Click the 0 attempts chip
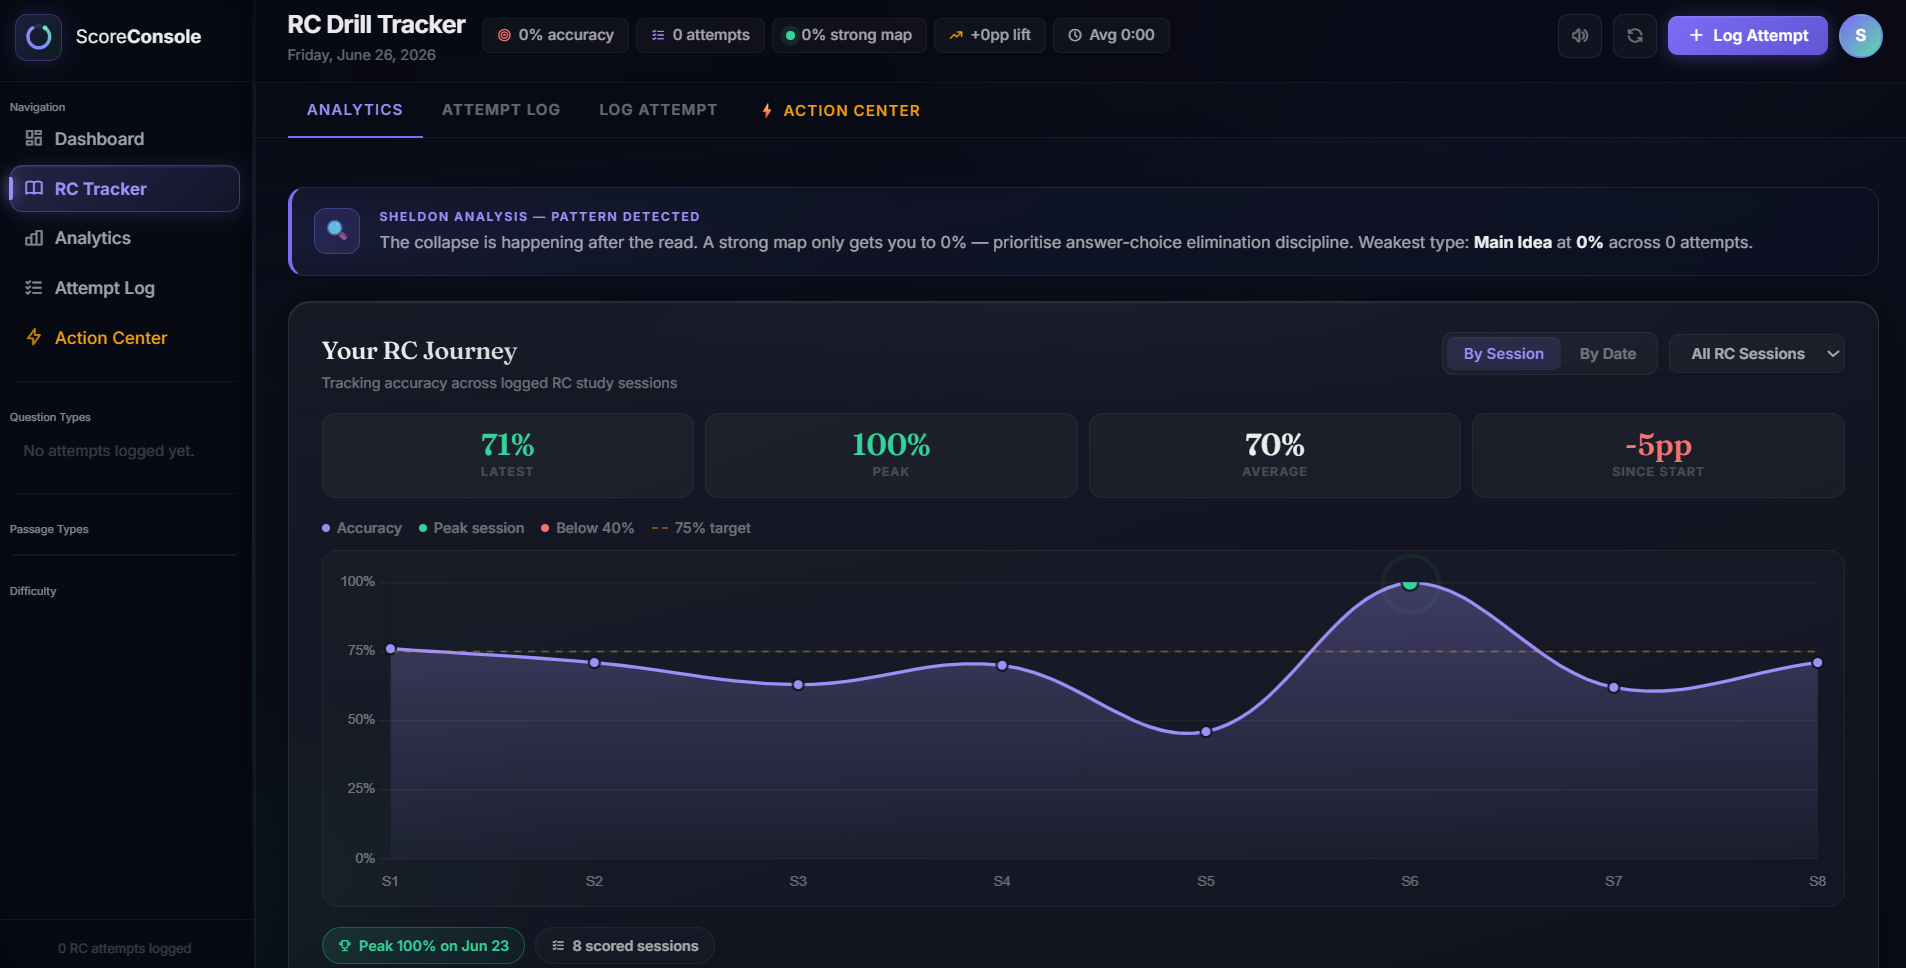Viewport: 1906px width, 968px height. point(700,35)
